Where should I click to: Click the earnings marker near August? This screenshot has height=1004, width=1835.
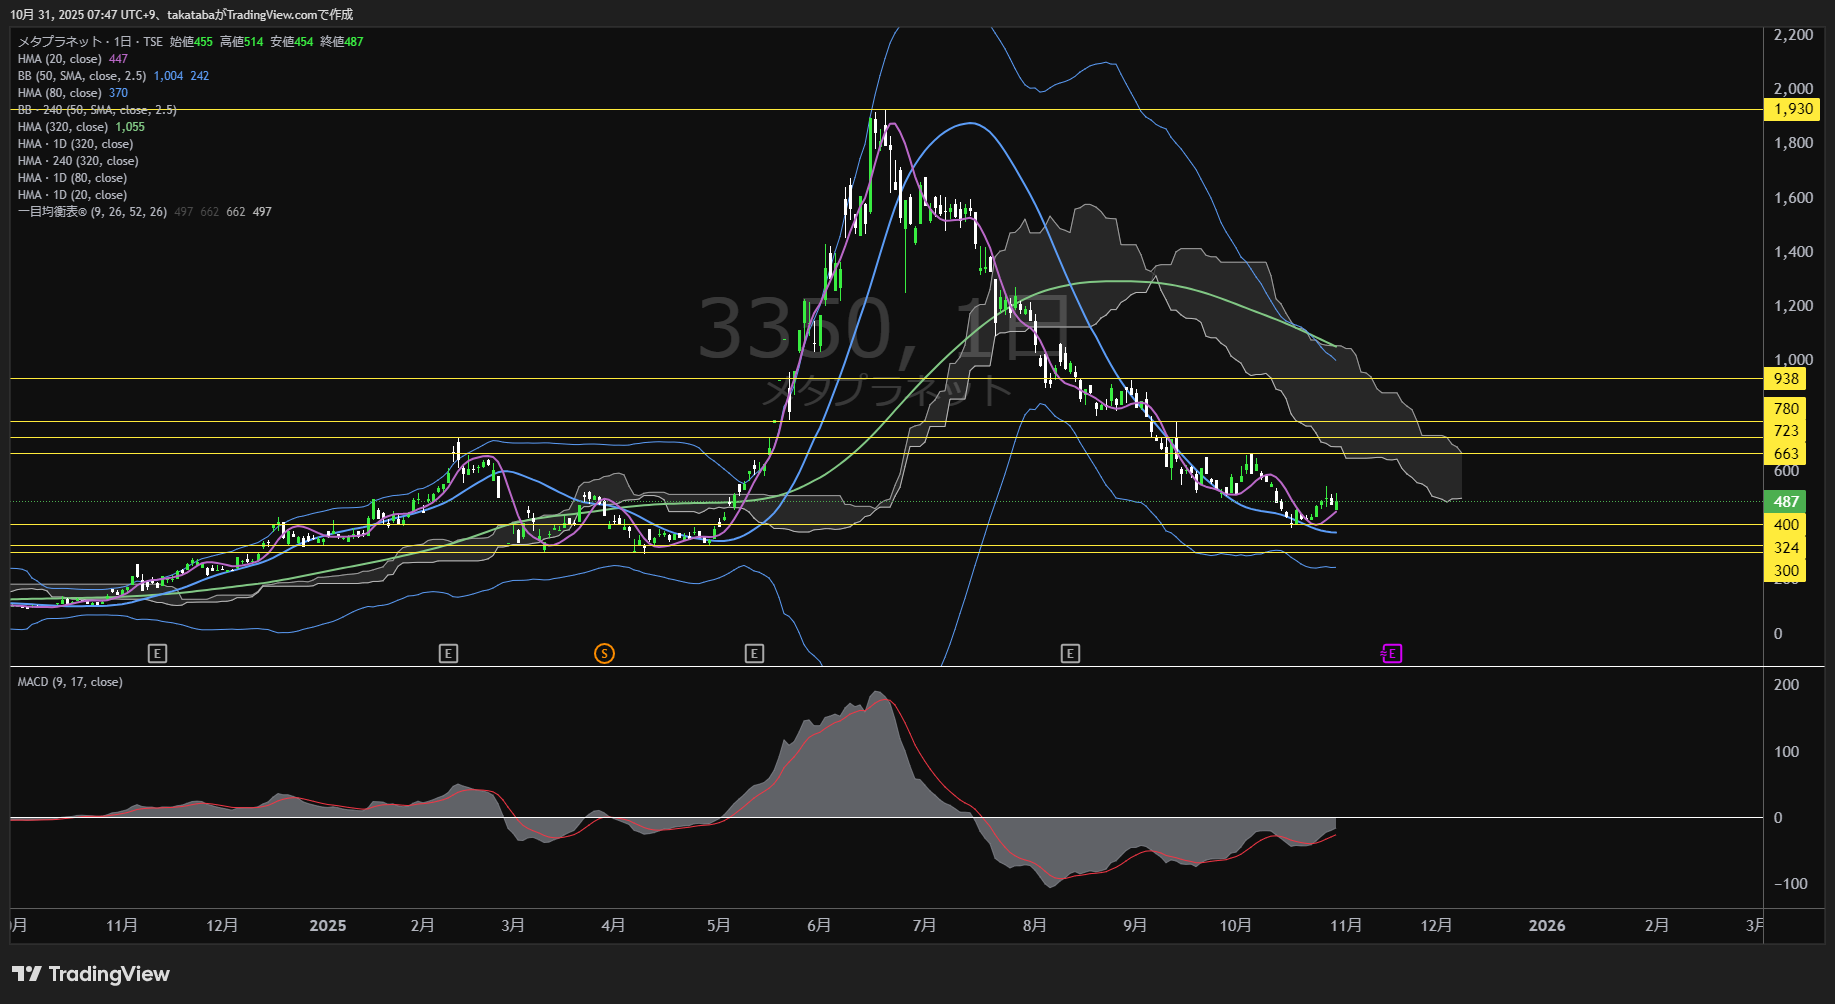(x=1070, y=654)
